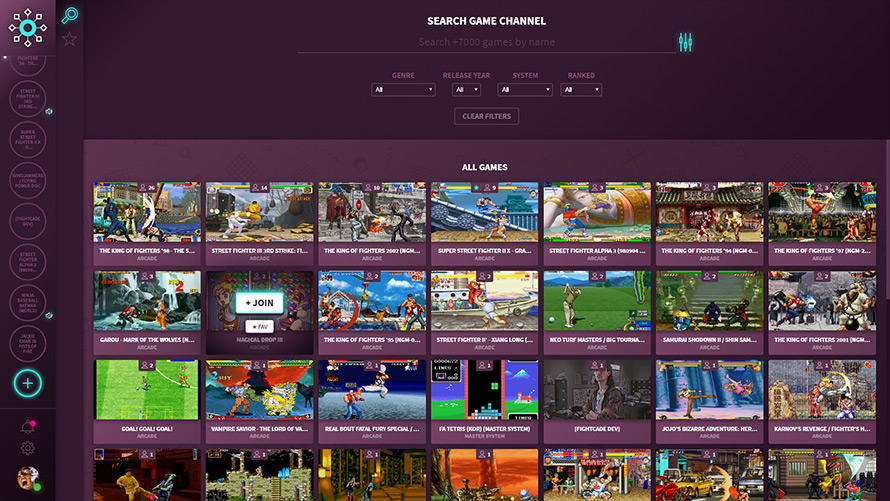Open the Genre dropdown
Screen dimensions: 890x501
coord(403,90)
